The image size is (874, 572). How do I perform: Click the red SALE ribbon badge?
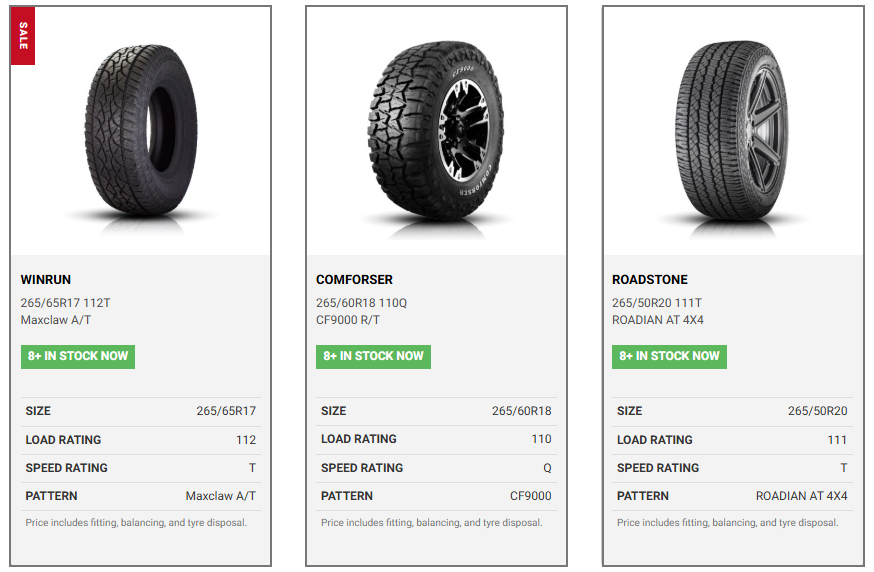pyautogui.click(x=23, y=36)
